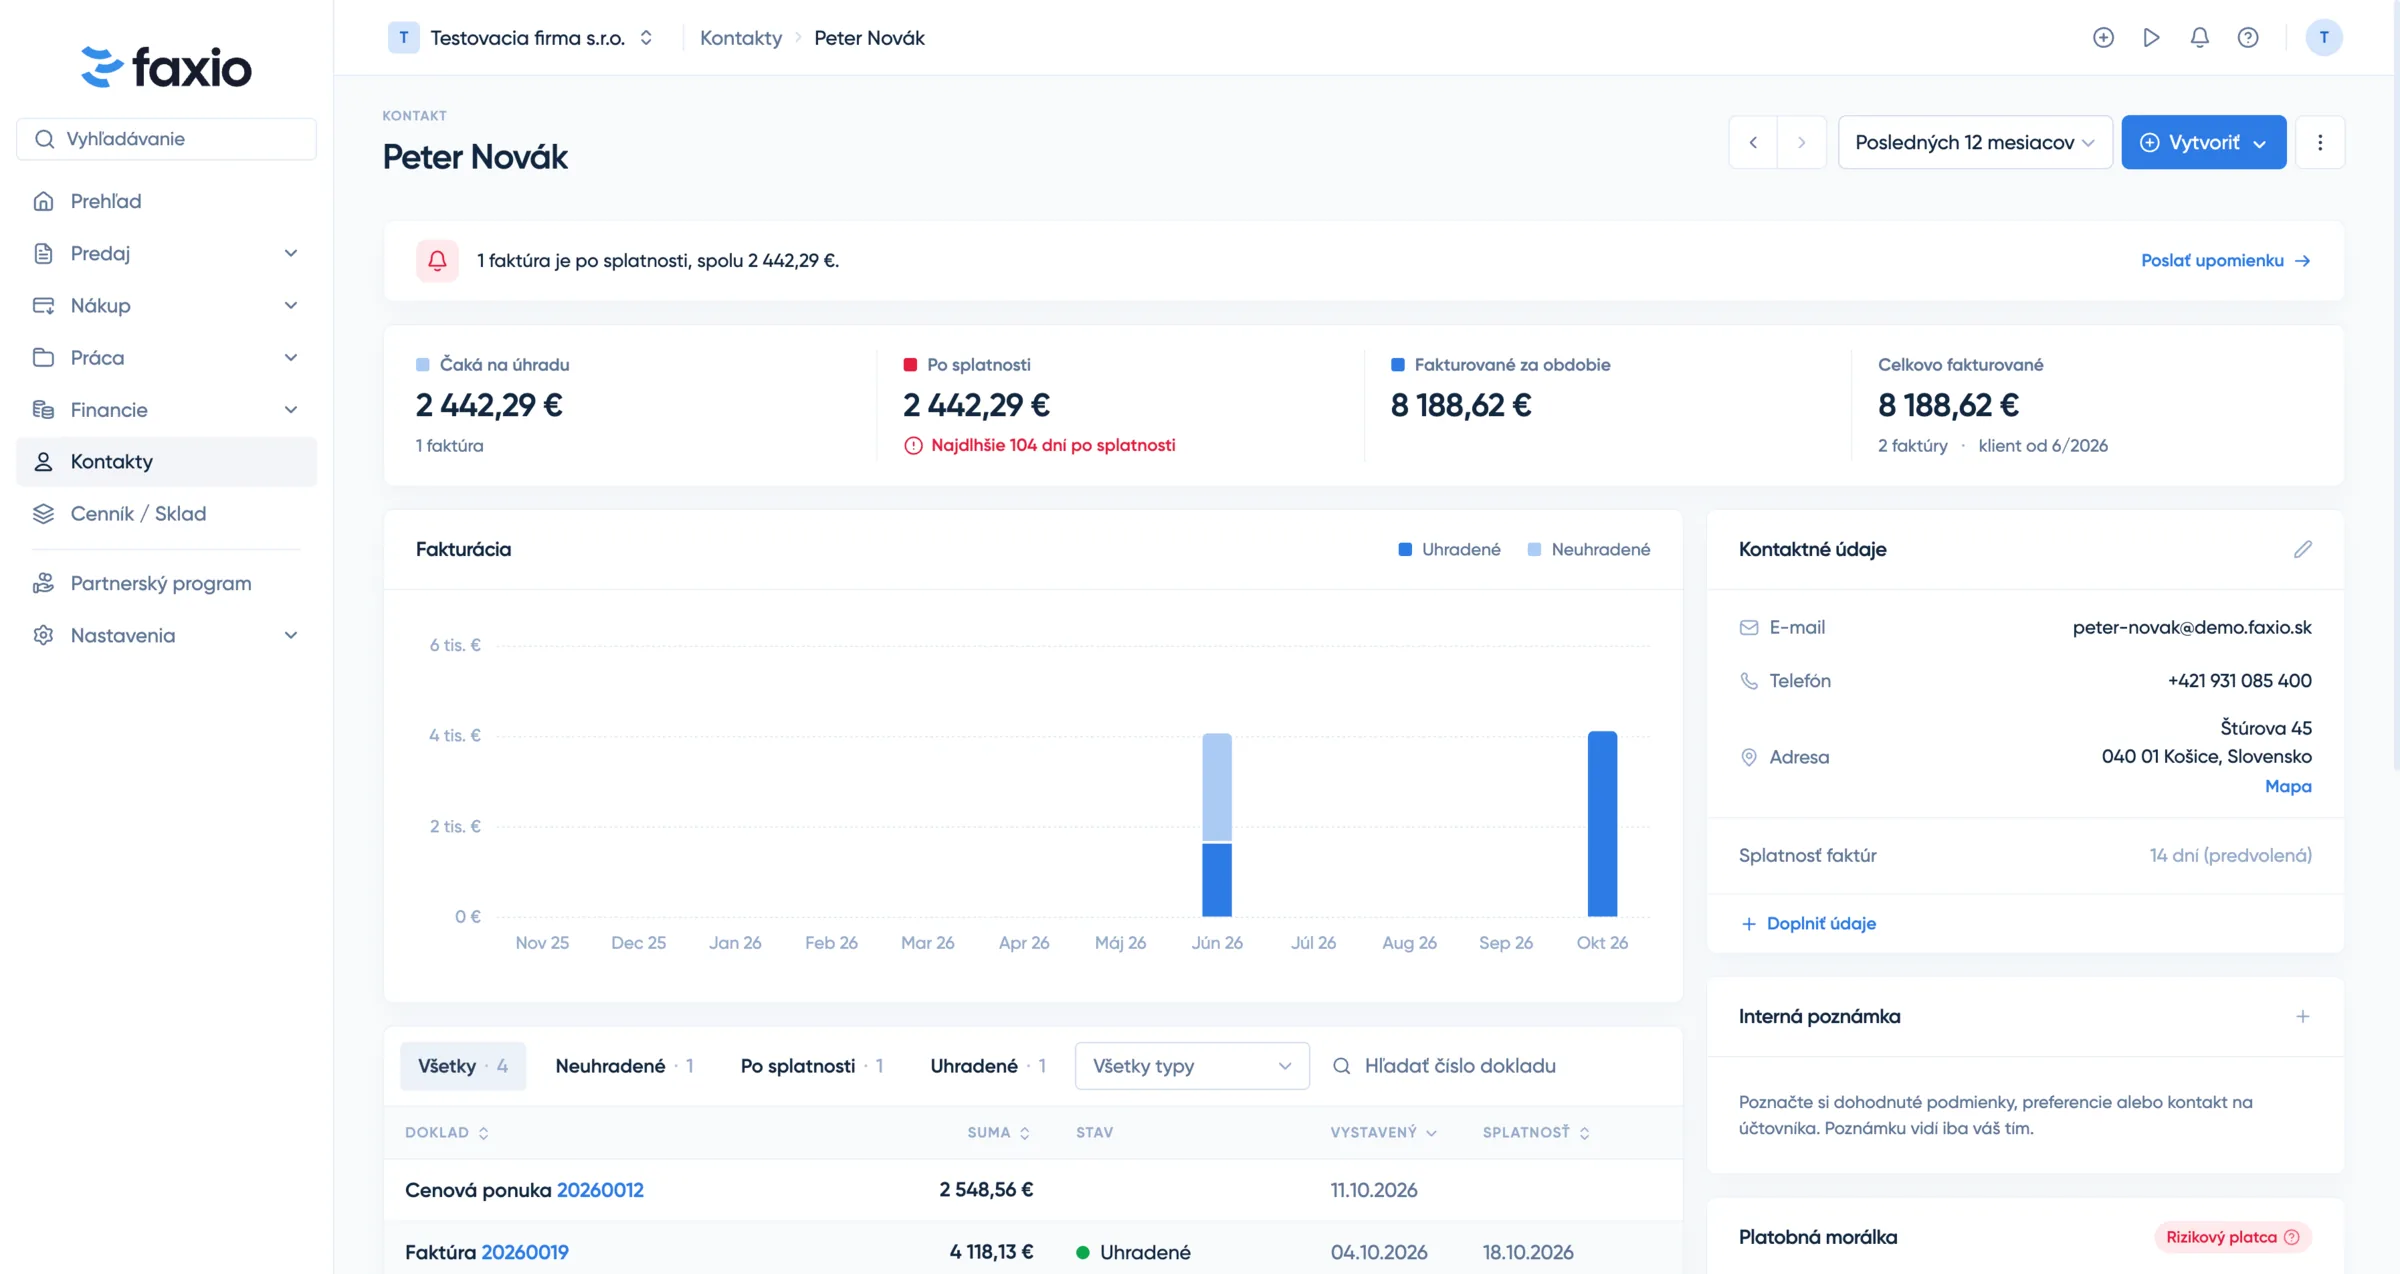The image size is (2400, 1274).
Task: Click the pencil edit icon in Kontaktné údaje
Action: (2302, 549)
